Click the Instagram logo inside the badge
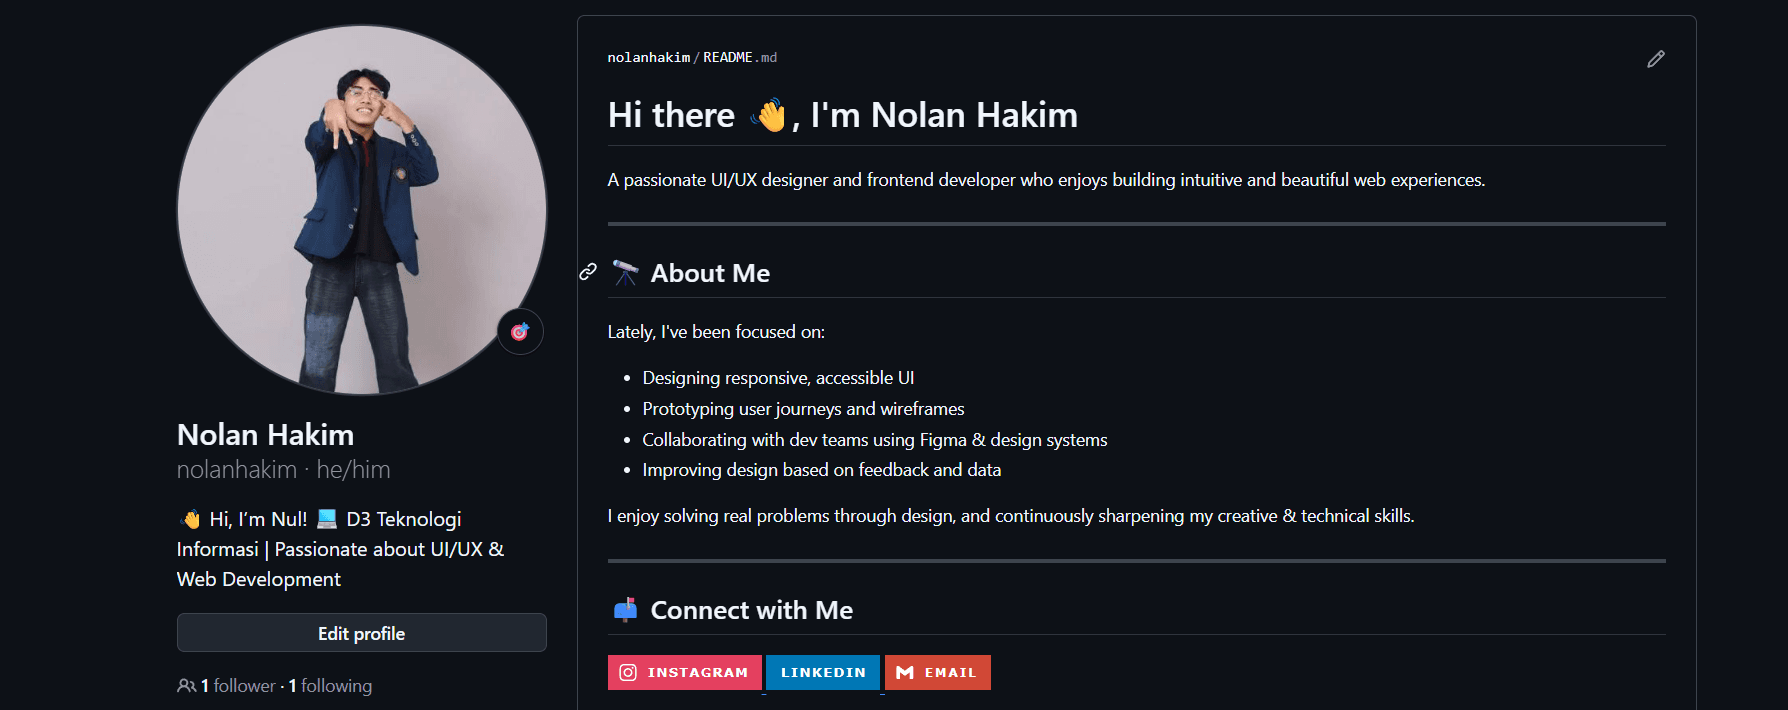Image resolution: width=1788 pixels, height=710 pixels. (628, 673)
